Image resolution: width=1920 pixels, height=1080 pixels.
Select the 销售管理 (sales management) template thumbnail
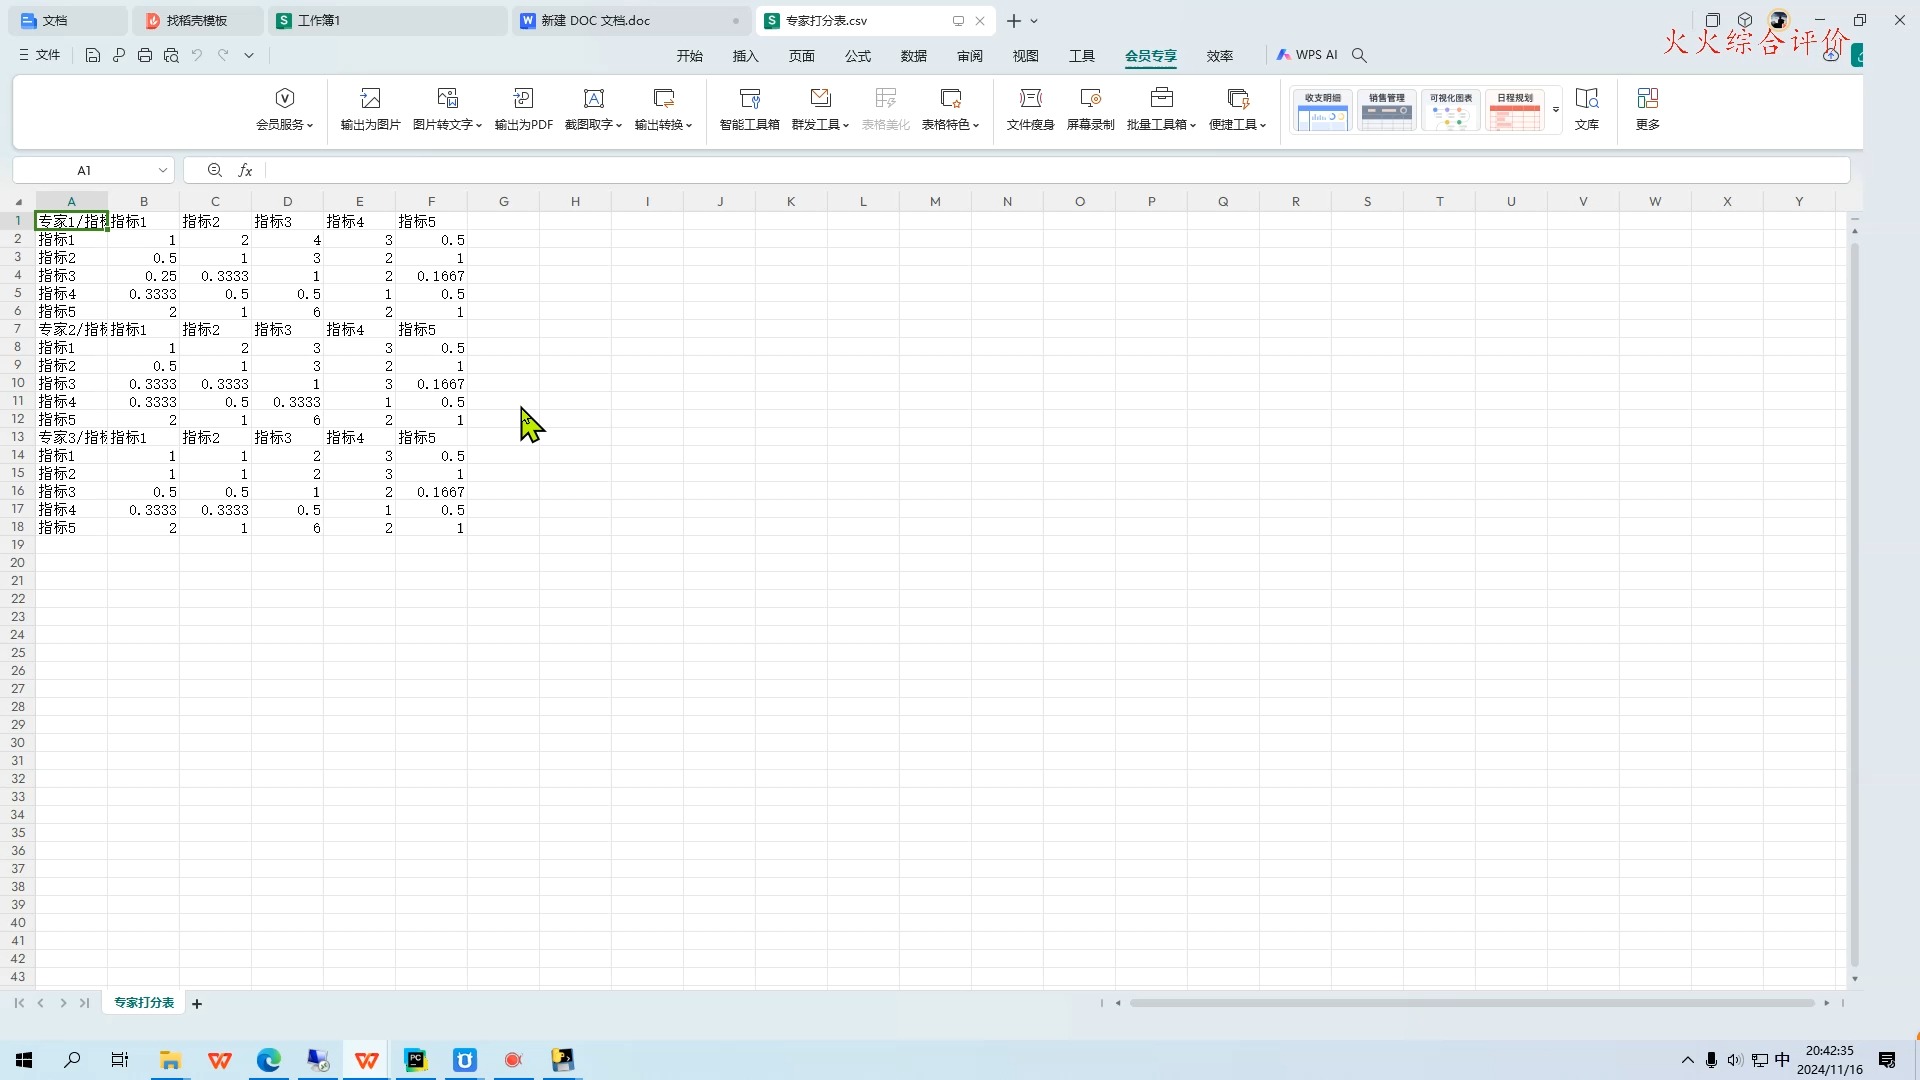coord(1386,111)
